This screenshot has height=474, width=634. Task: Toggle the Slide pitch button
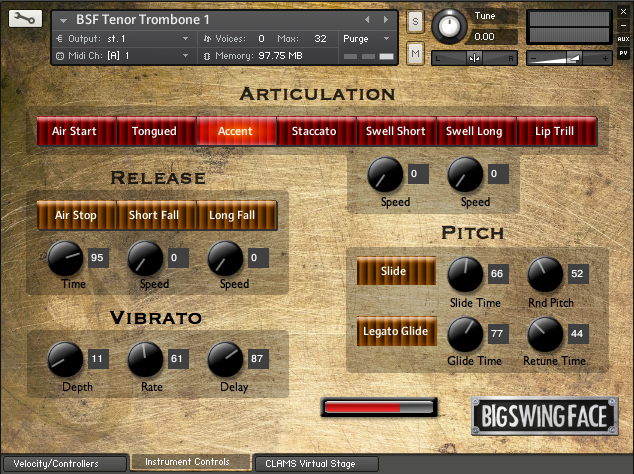point(396,271)
